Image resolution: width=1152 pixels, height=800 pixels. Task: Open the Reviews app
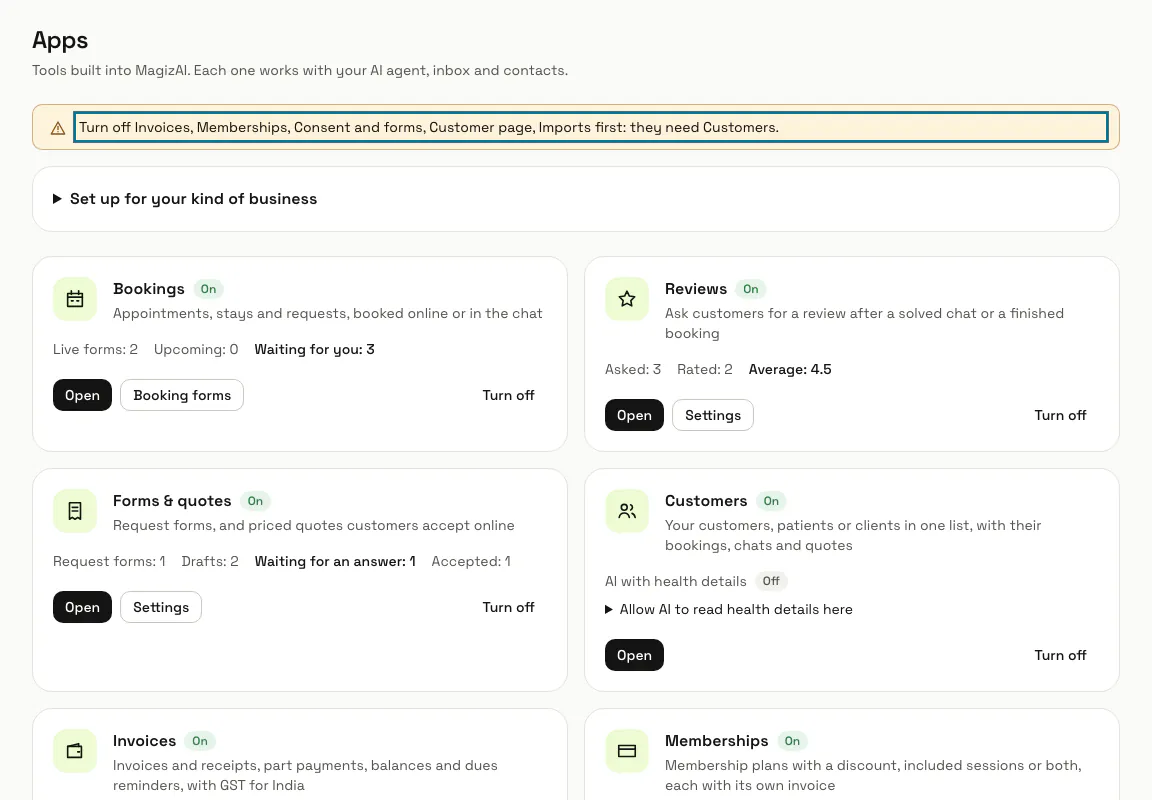(x=634, y=415)
